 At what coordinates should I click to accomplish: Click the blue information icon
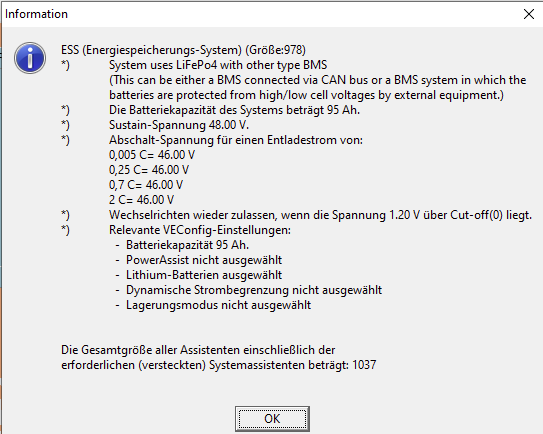coord(30,58)
